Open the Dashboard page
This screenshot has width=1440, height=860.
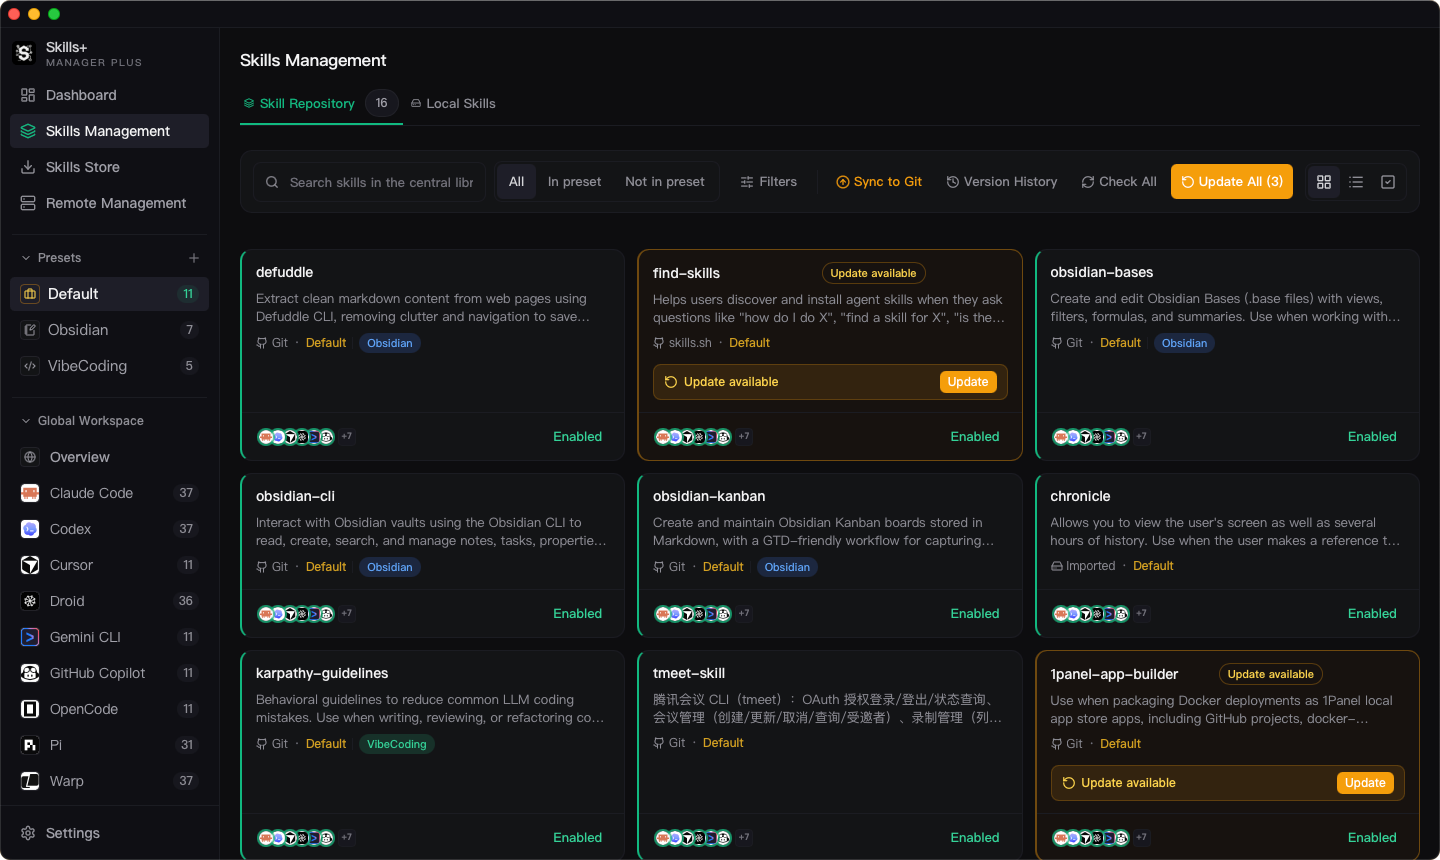pos(109,95)
